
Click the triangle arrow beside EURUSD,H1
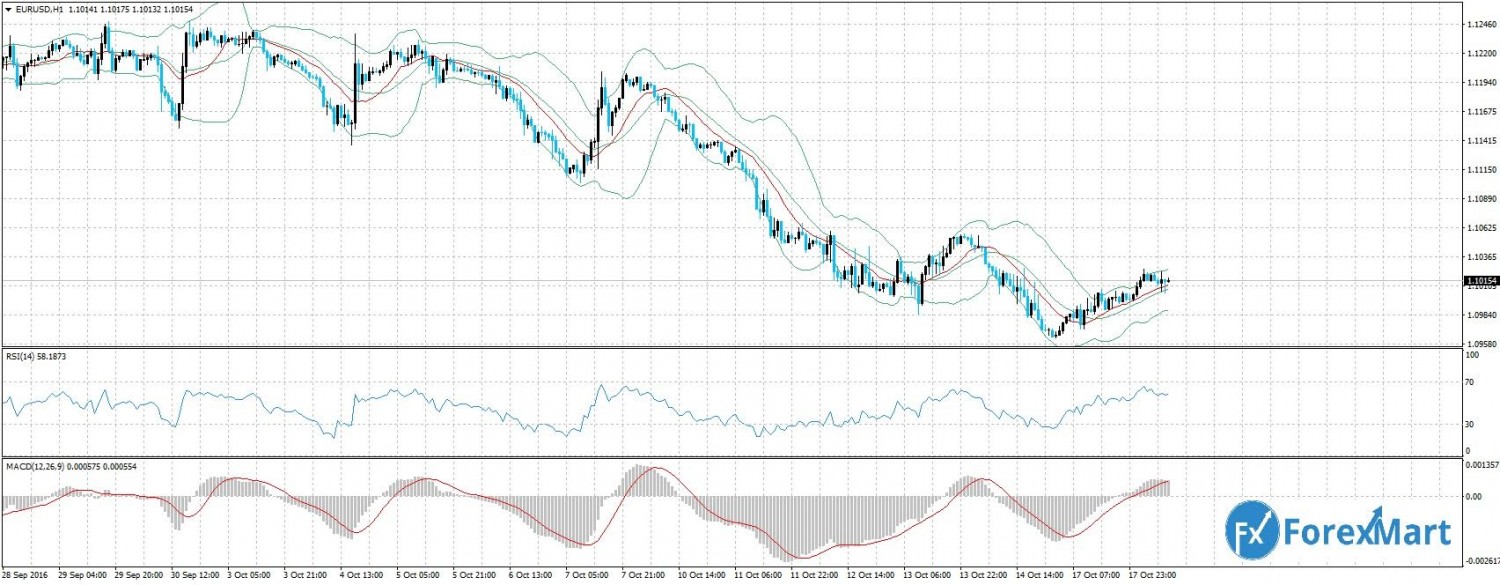click(x=8, y=9)
